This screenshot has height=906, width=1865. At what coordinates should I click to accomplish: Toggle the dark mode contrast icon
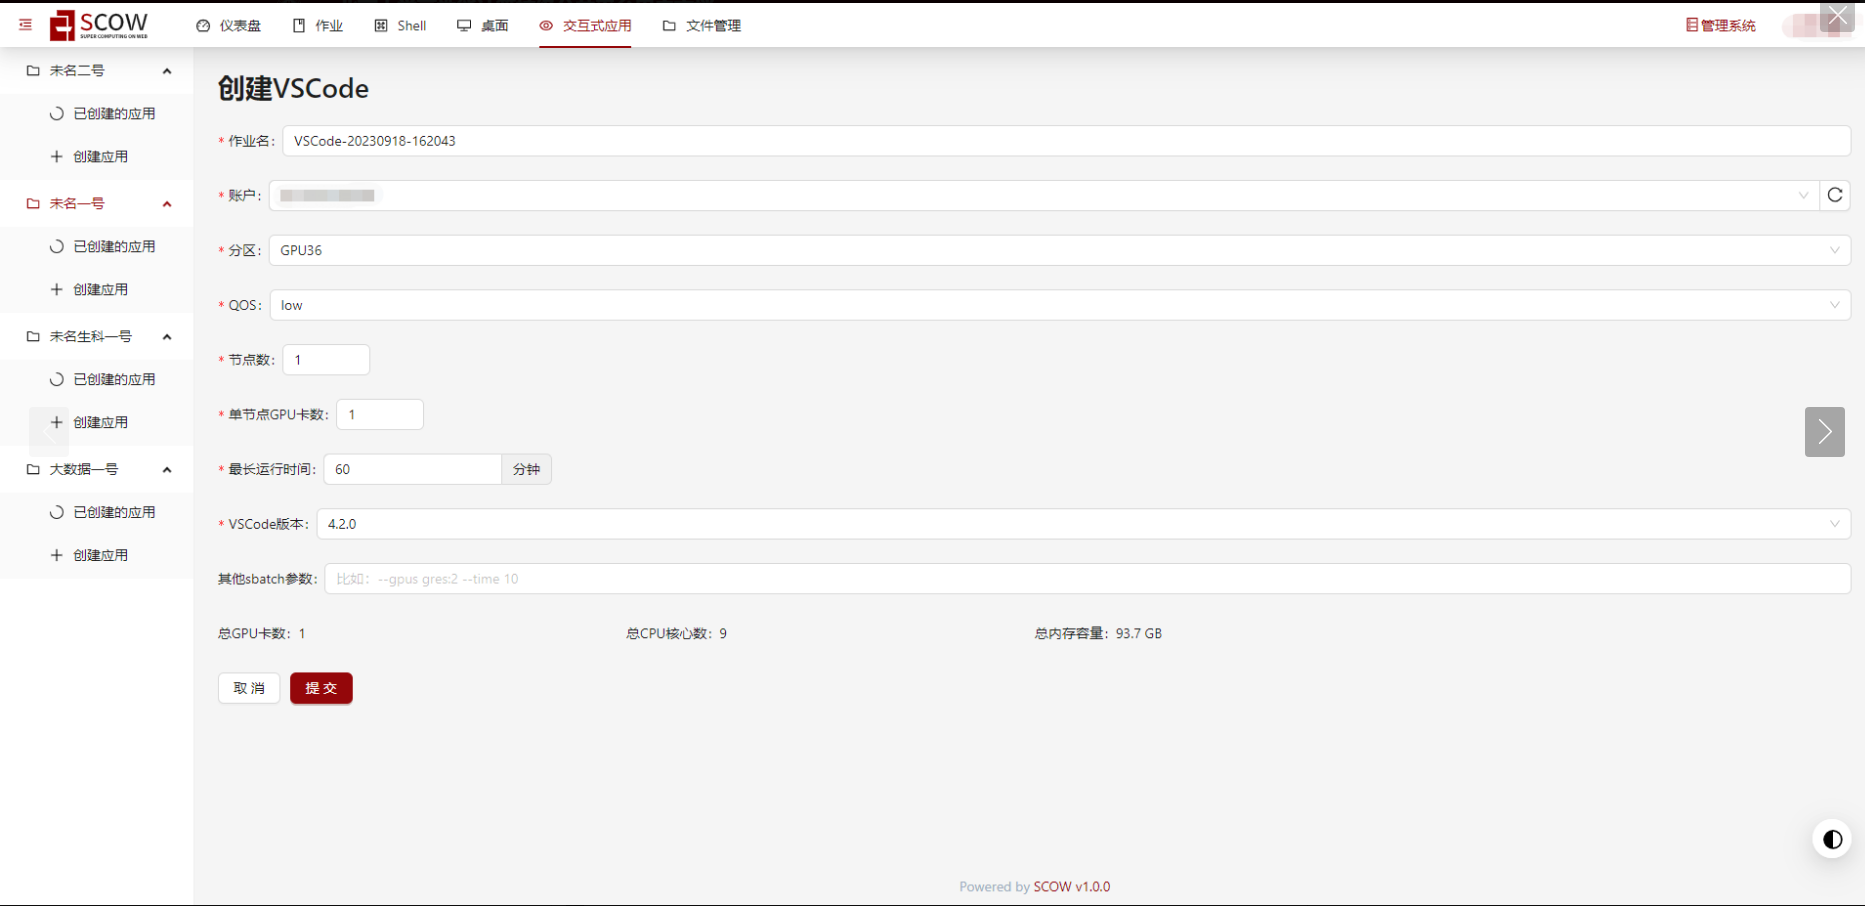coord(1833,840)
